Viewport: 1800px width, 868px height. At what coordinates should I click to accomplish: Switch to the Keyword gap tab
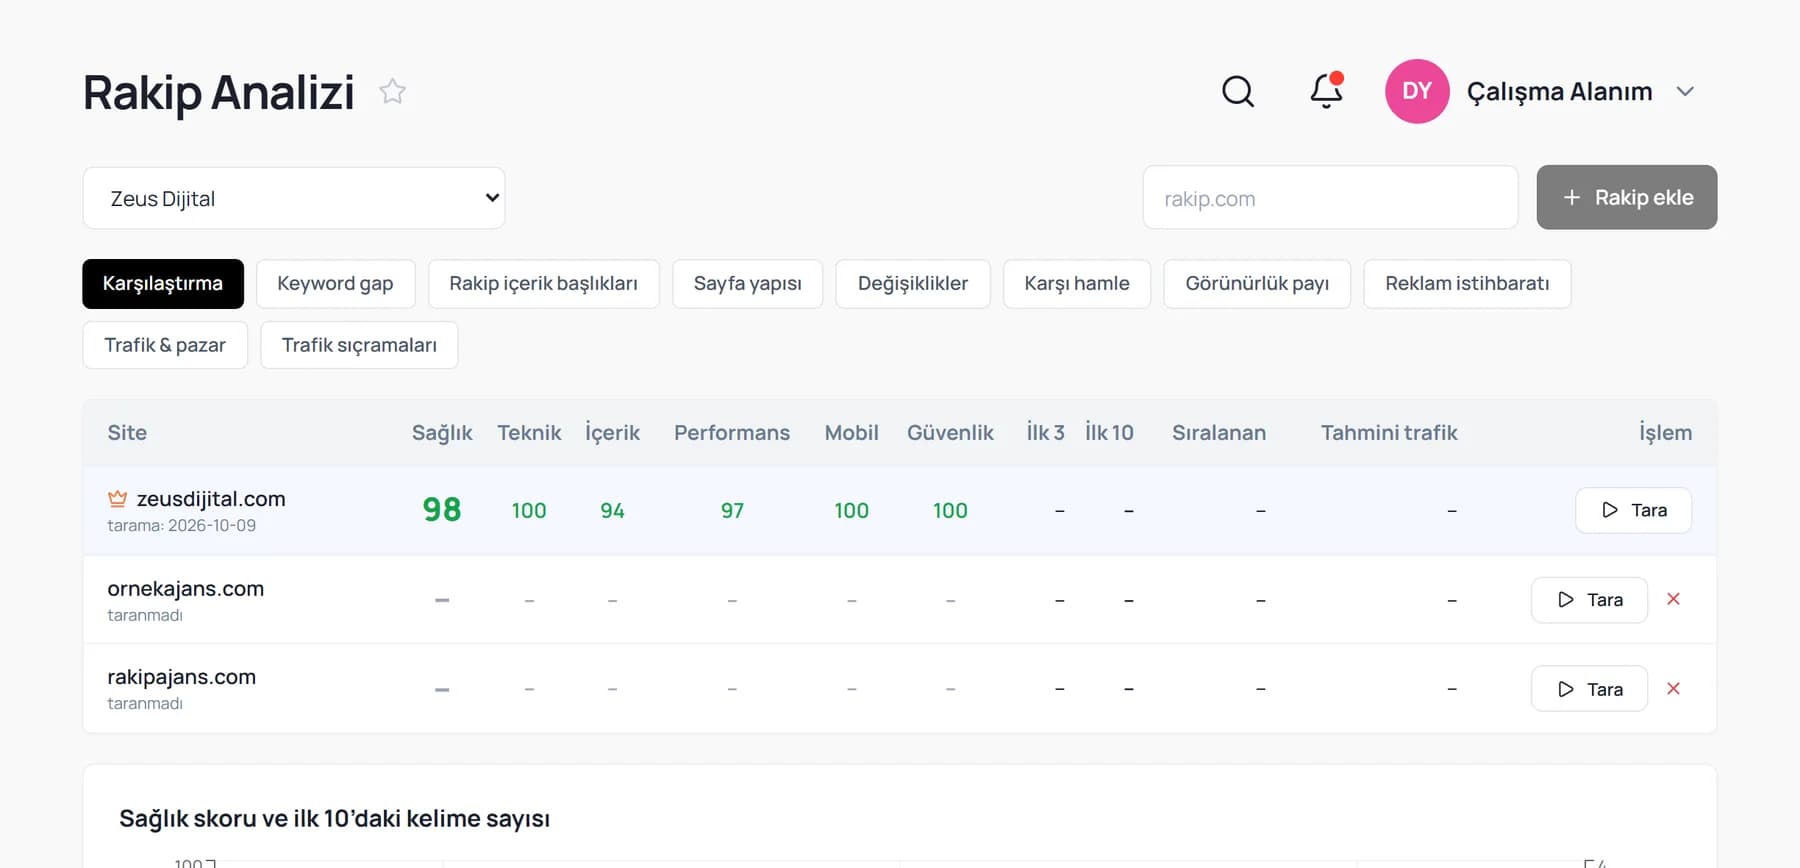[x=335, y=284]
